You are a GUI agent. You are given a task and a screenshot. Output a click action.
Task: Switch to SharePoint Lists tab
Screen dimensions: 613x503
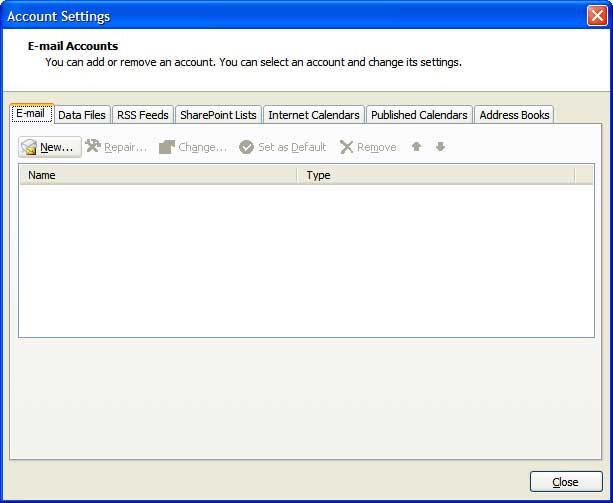coord(218,115)
